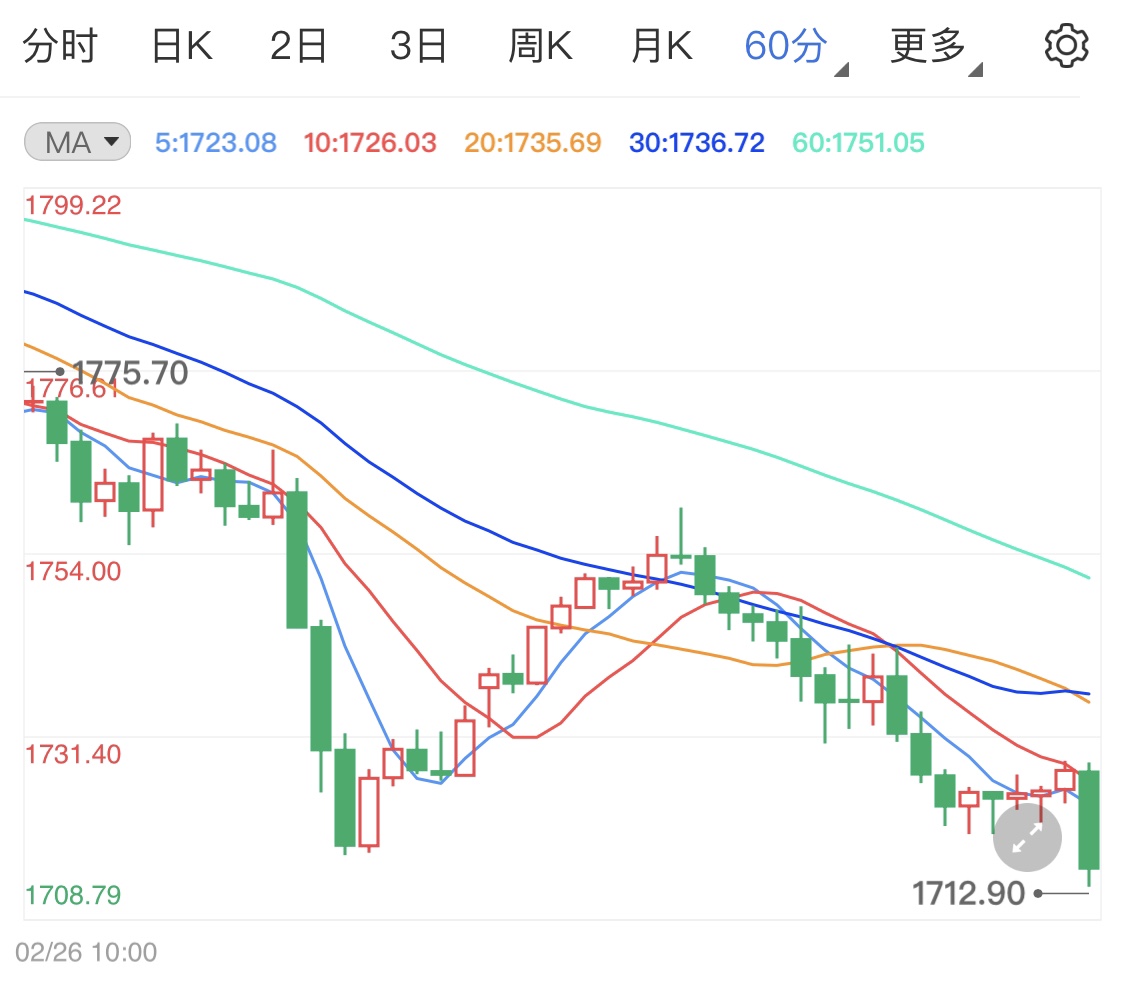Switch to the 分时 tab
The height and width of the screenshot is (982, 1125).
click(60, 46)
